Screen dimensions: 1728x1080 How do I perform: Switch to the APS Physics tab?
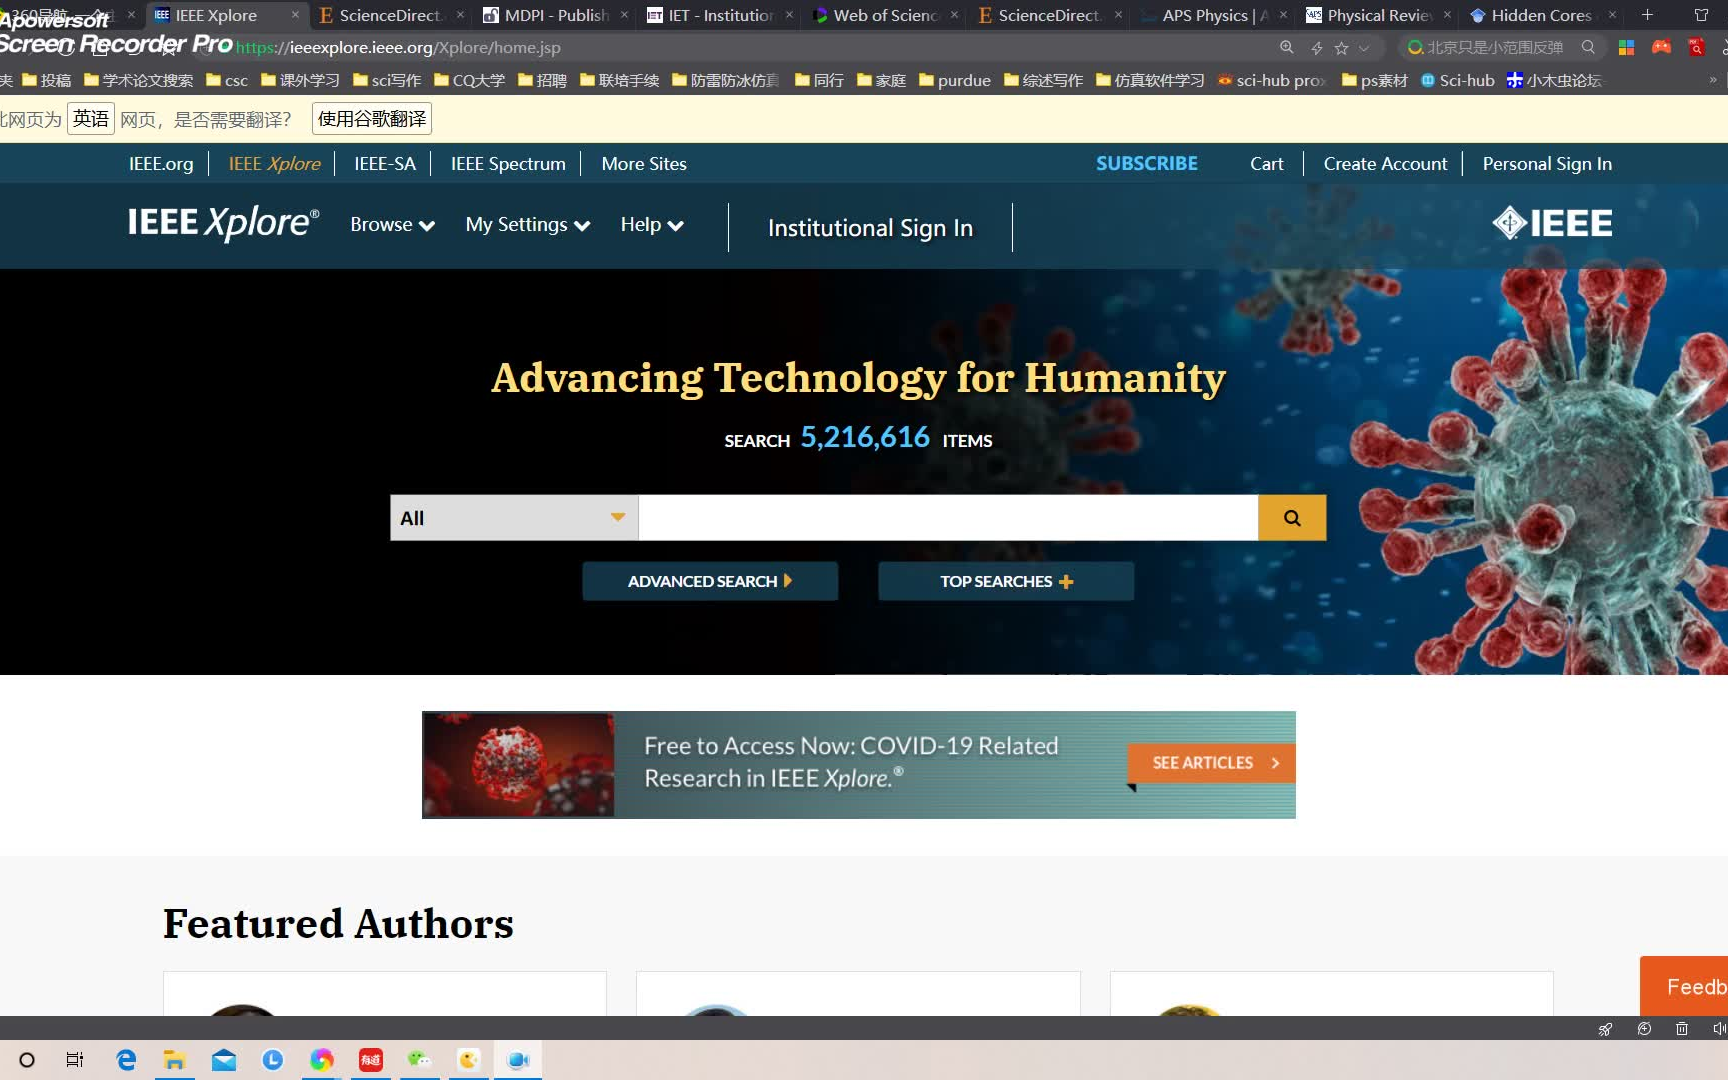point(1214,15)
